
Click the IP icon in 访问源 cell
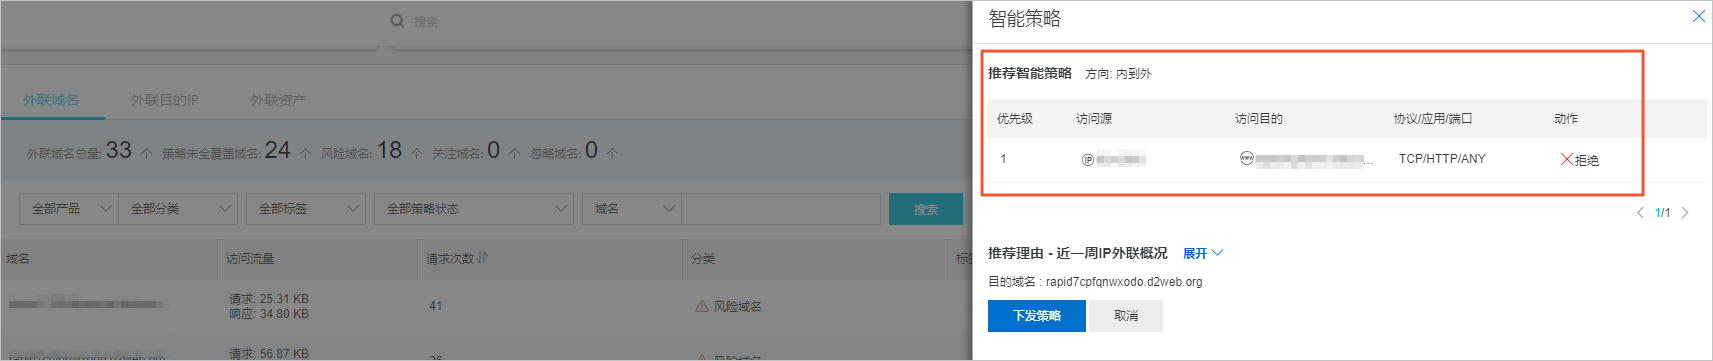point(1087,159)
